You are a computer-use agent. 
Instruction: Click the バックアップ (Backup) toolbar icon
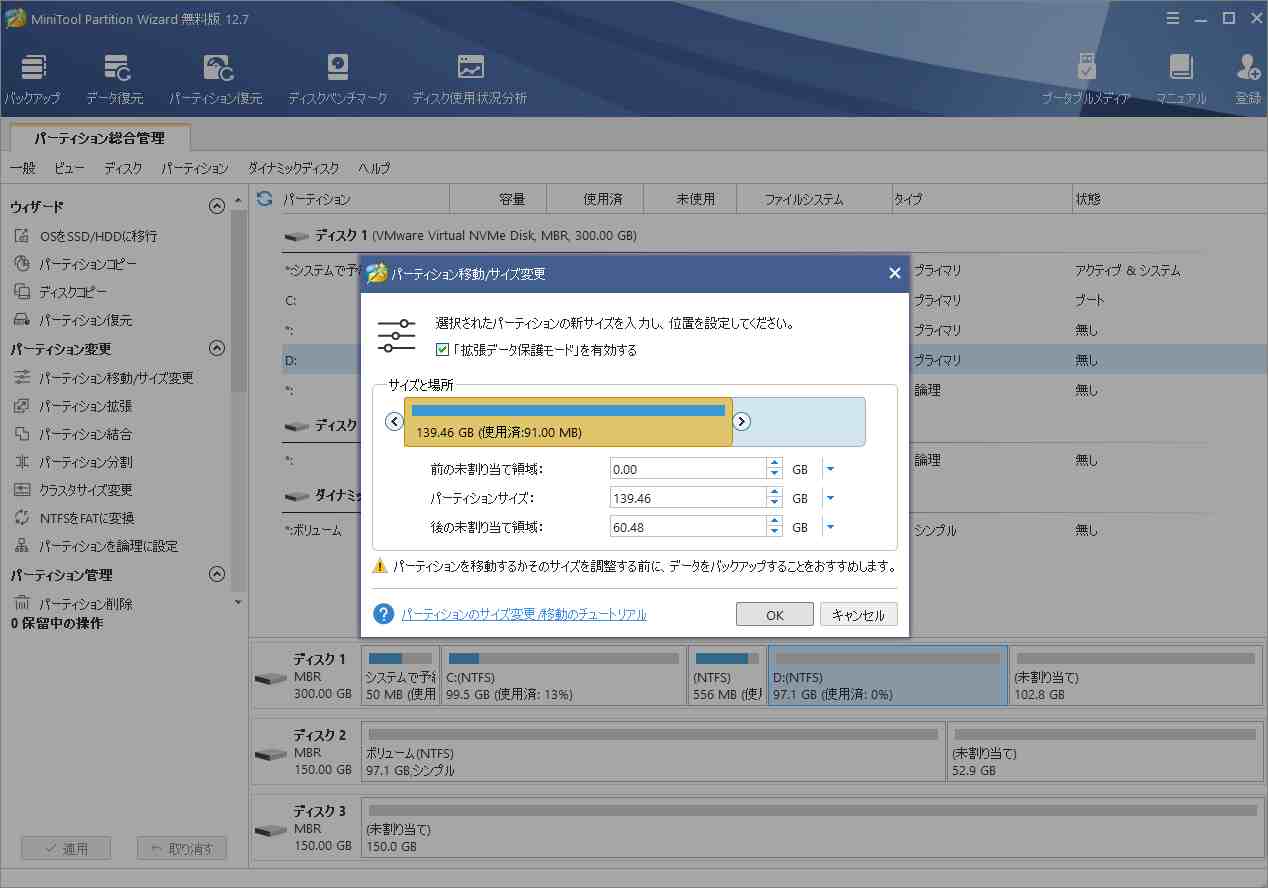32,78
